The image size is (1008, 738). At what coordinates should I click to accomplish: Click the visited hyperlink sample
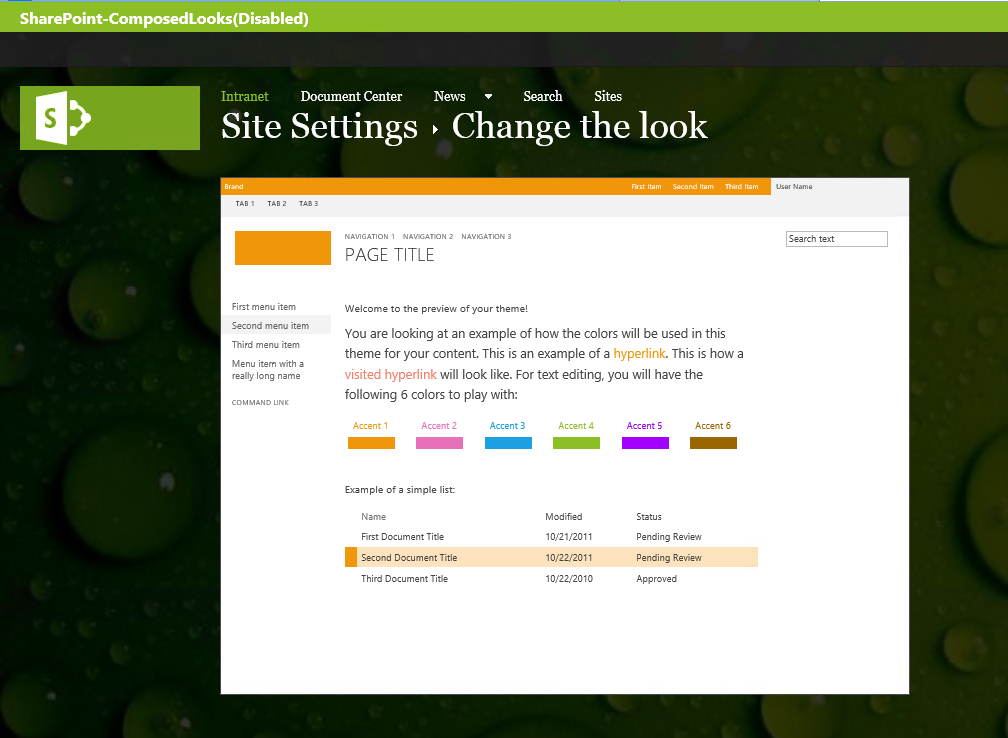point(390,374)
